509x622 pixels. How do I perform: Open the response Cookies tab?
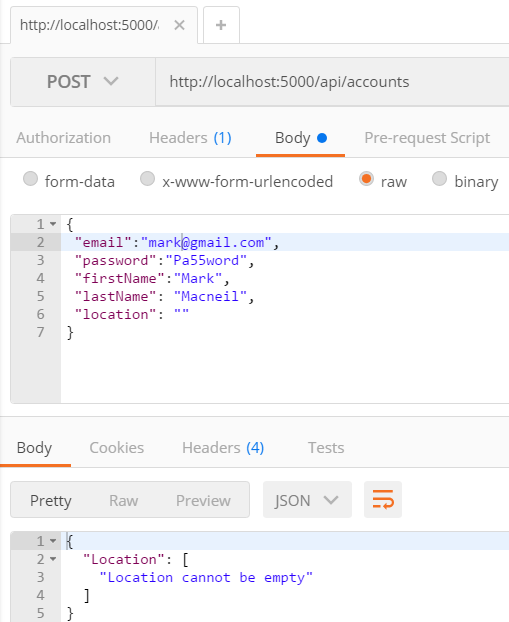(x=117, y=447)
